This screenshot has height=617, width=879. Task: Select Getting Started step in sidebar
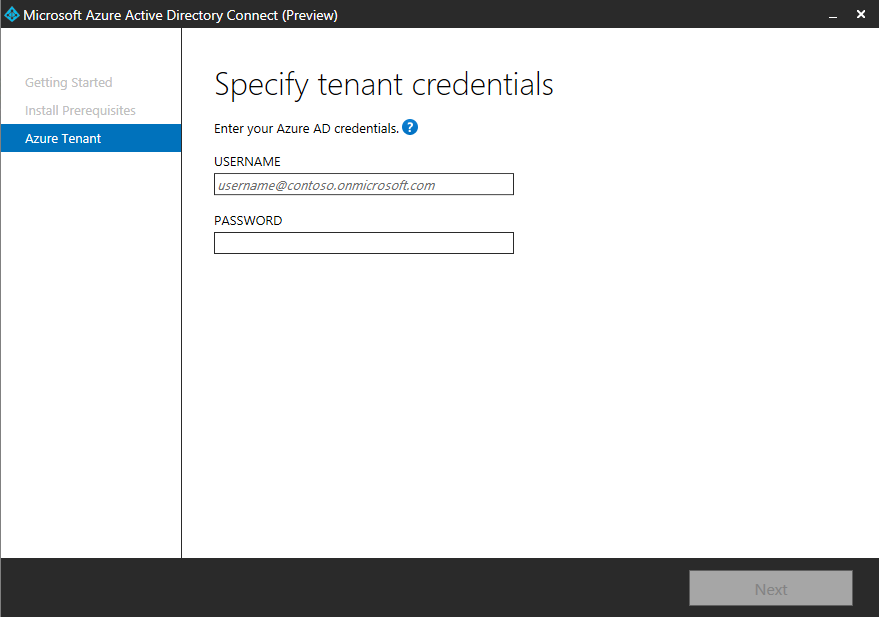pyautogui.click(x=68, y=82)
